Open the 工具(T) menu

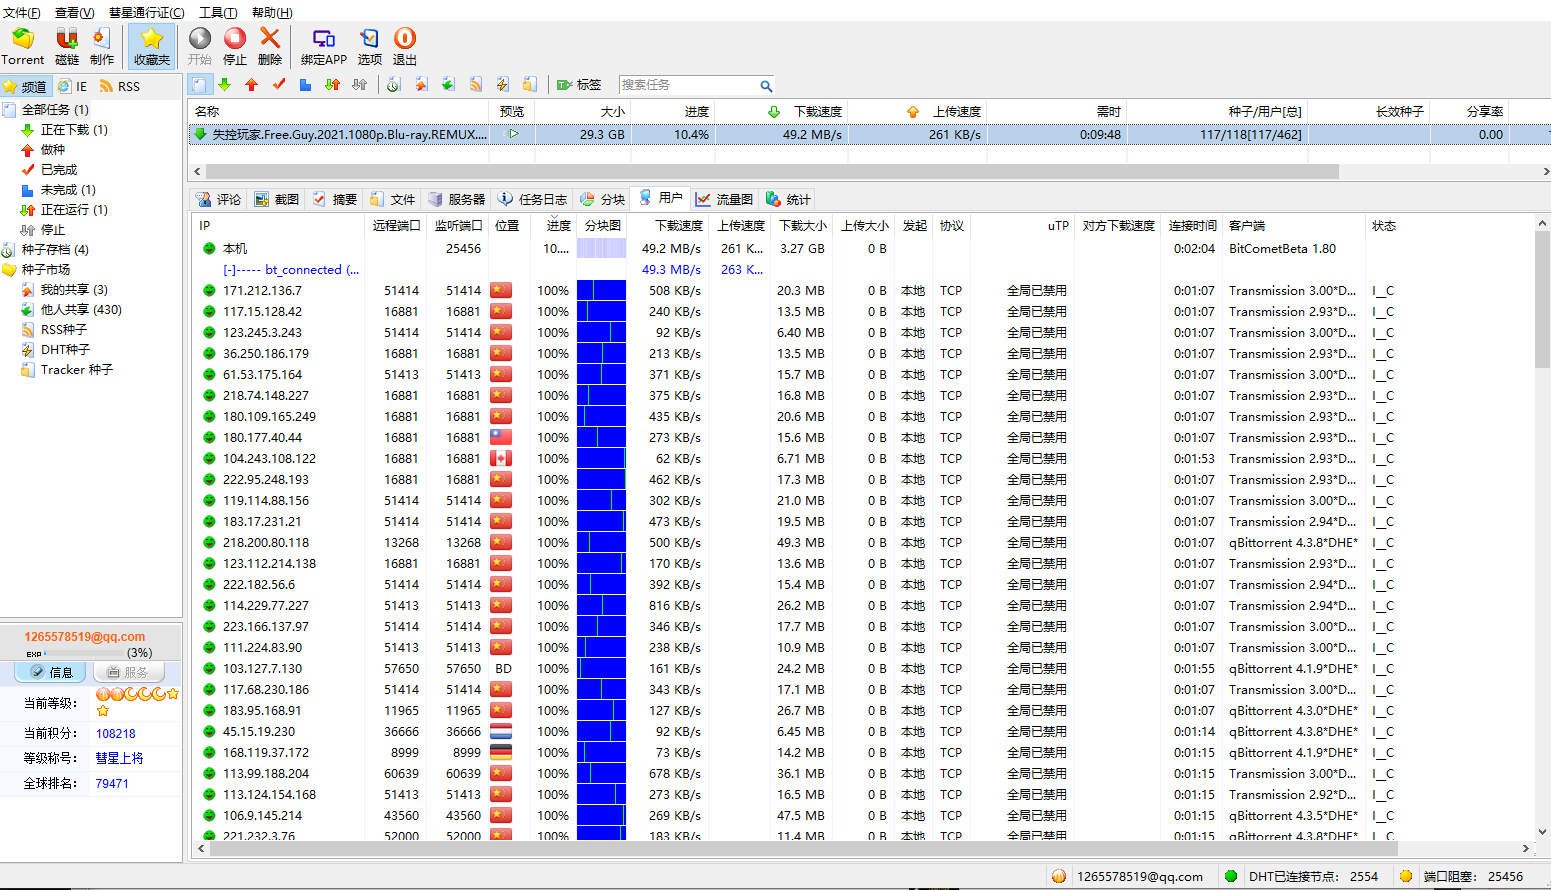tap(218, 12)
